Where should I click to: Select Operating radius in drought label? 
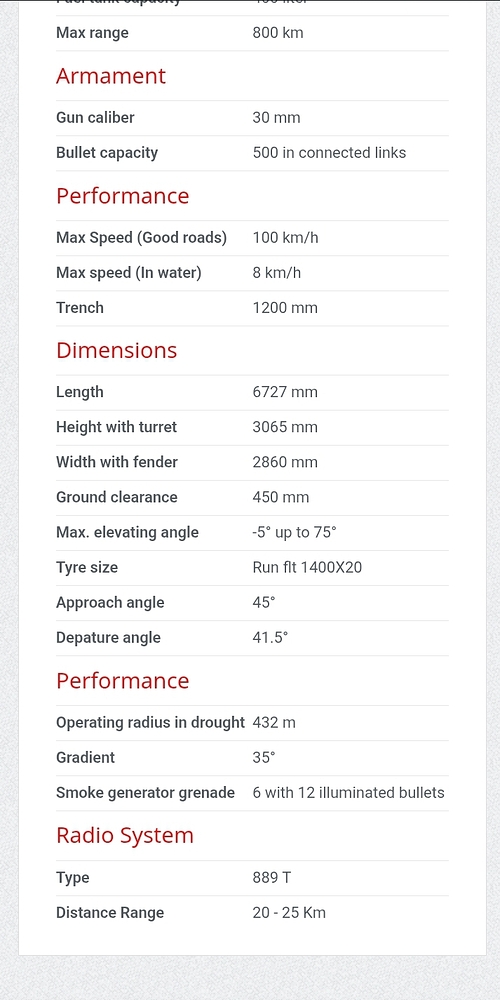[x=151, y=723]
